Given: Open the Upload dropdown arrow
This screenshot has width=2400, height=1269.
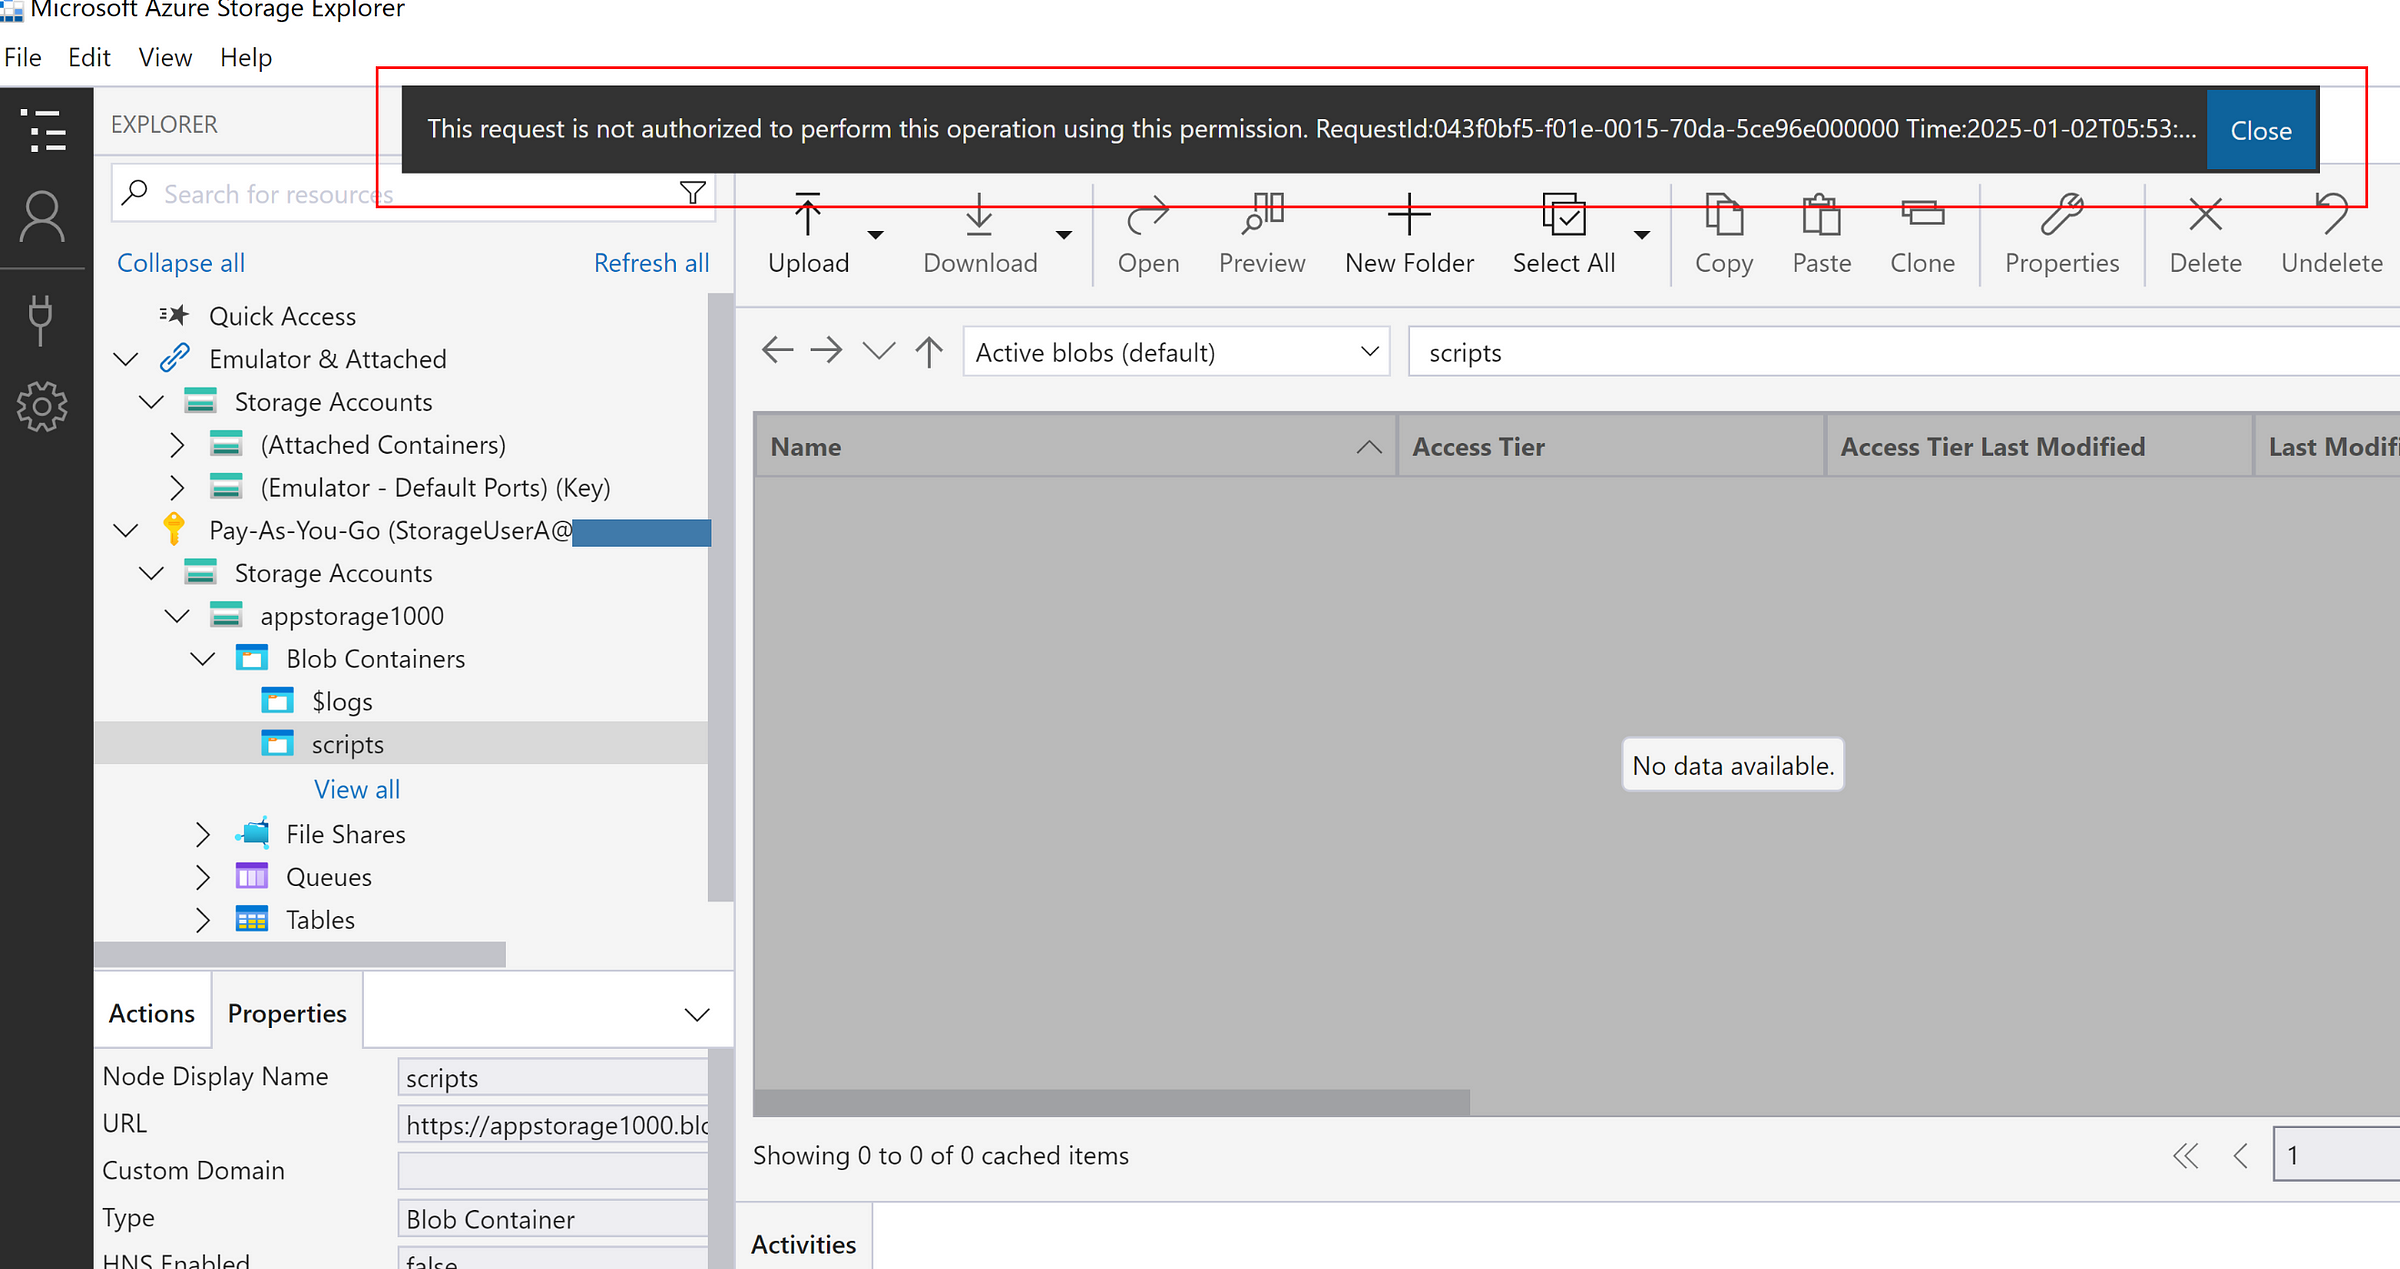Looking at the screenshot, I should 876,235.
